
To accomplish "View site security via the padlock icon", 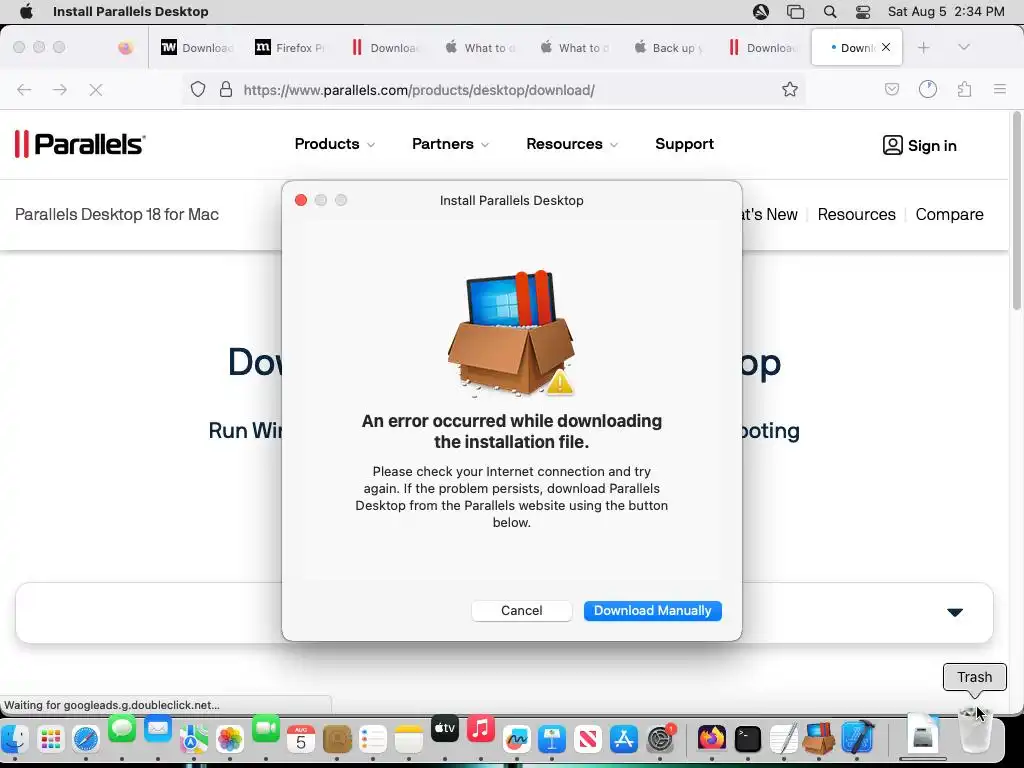I will coord(226,89).
